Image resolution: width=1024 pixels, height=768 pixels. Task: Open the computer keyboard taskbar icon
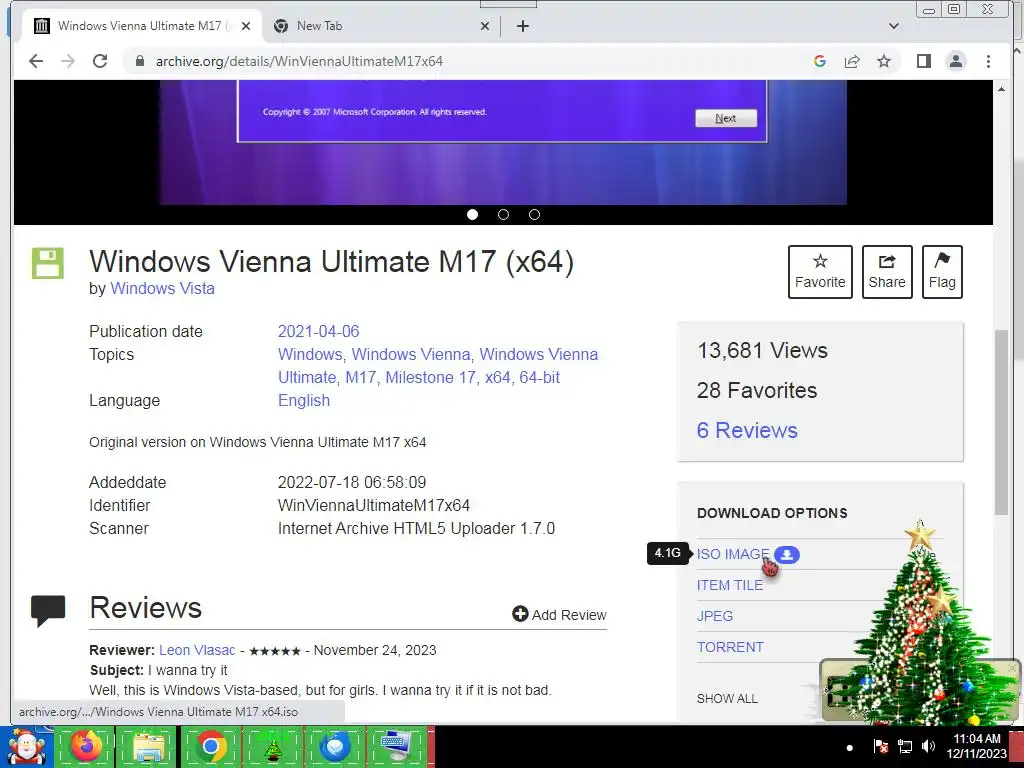396,747
